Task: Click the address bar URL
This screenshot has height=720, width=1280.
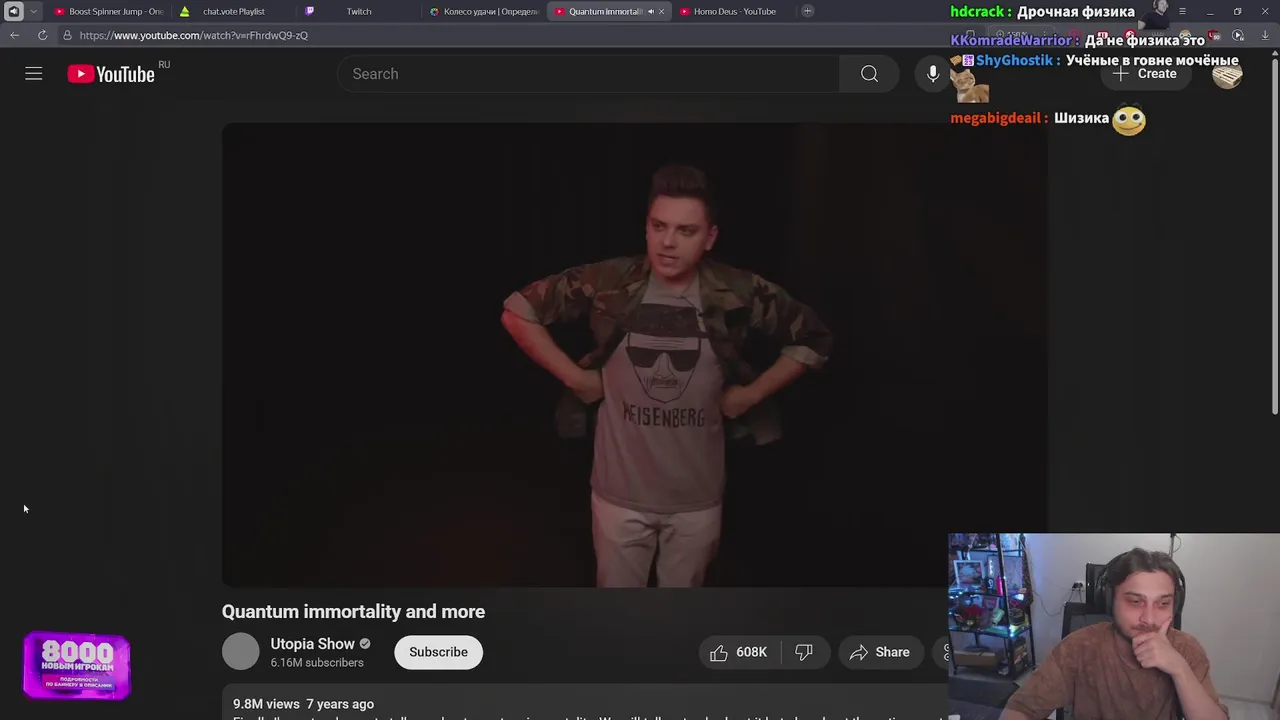Action: click(x=194, y=35)
